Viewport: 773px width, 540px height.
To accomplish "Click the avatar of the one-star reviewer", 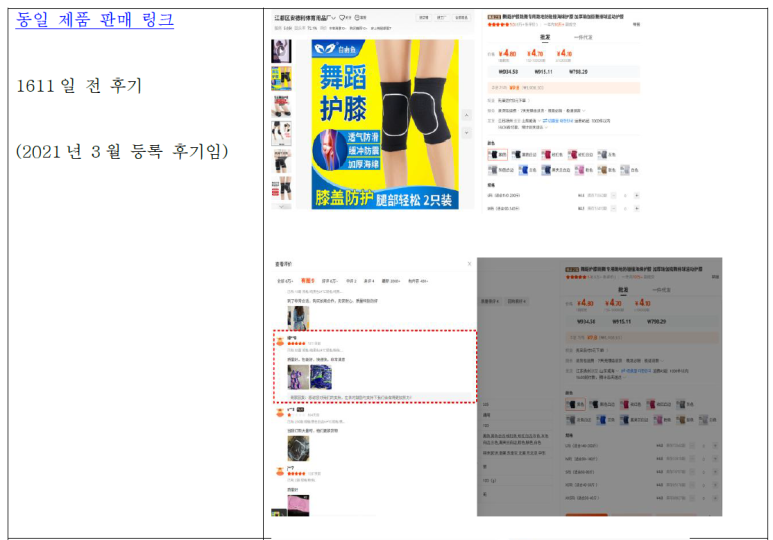I will 280,413.
